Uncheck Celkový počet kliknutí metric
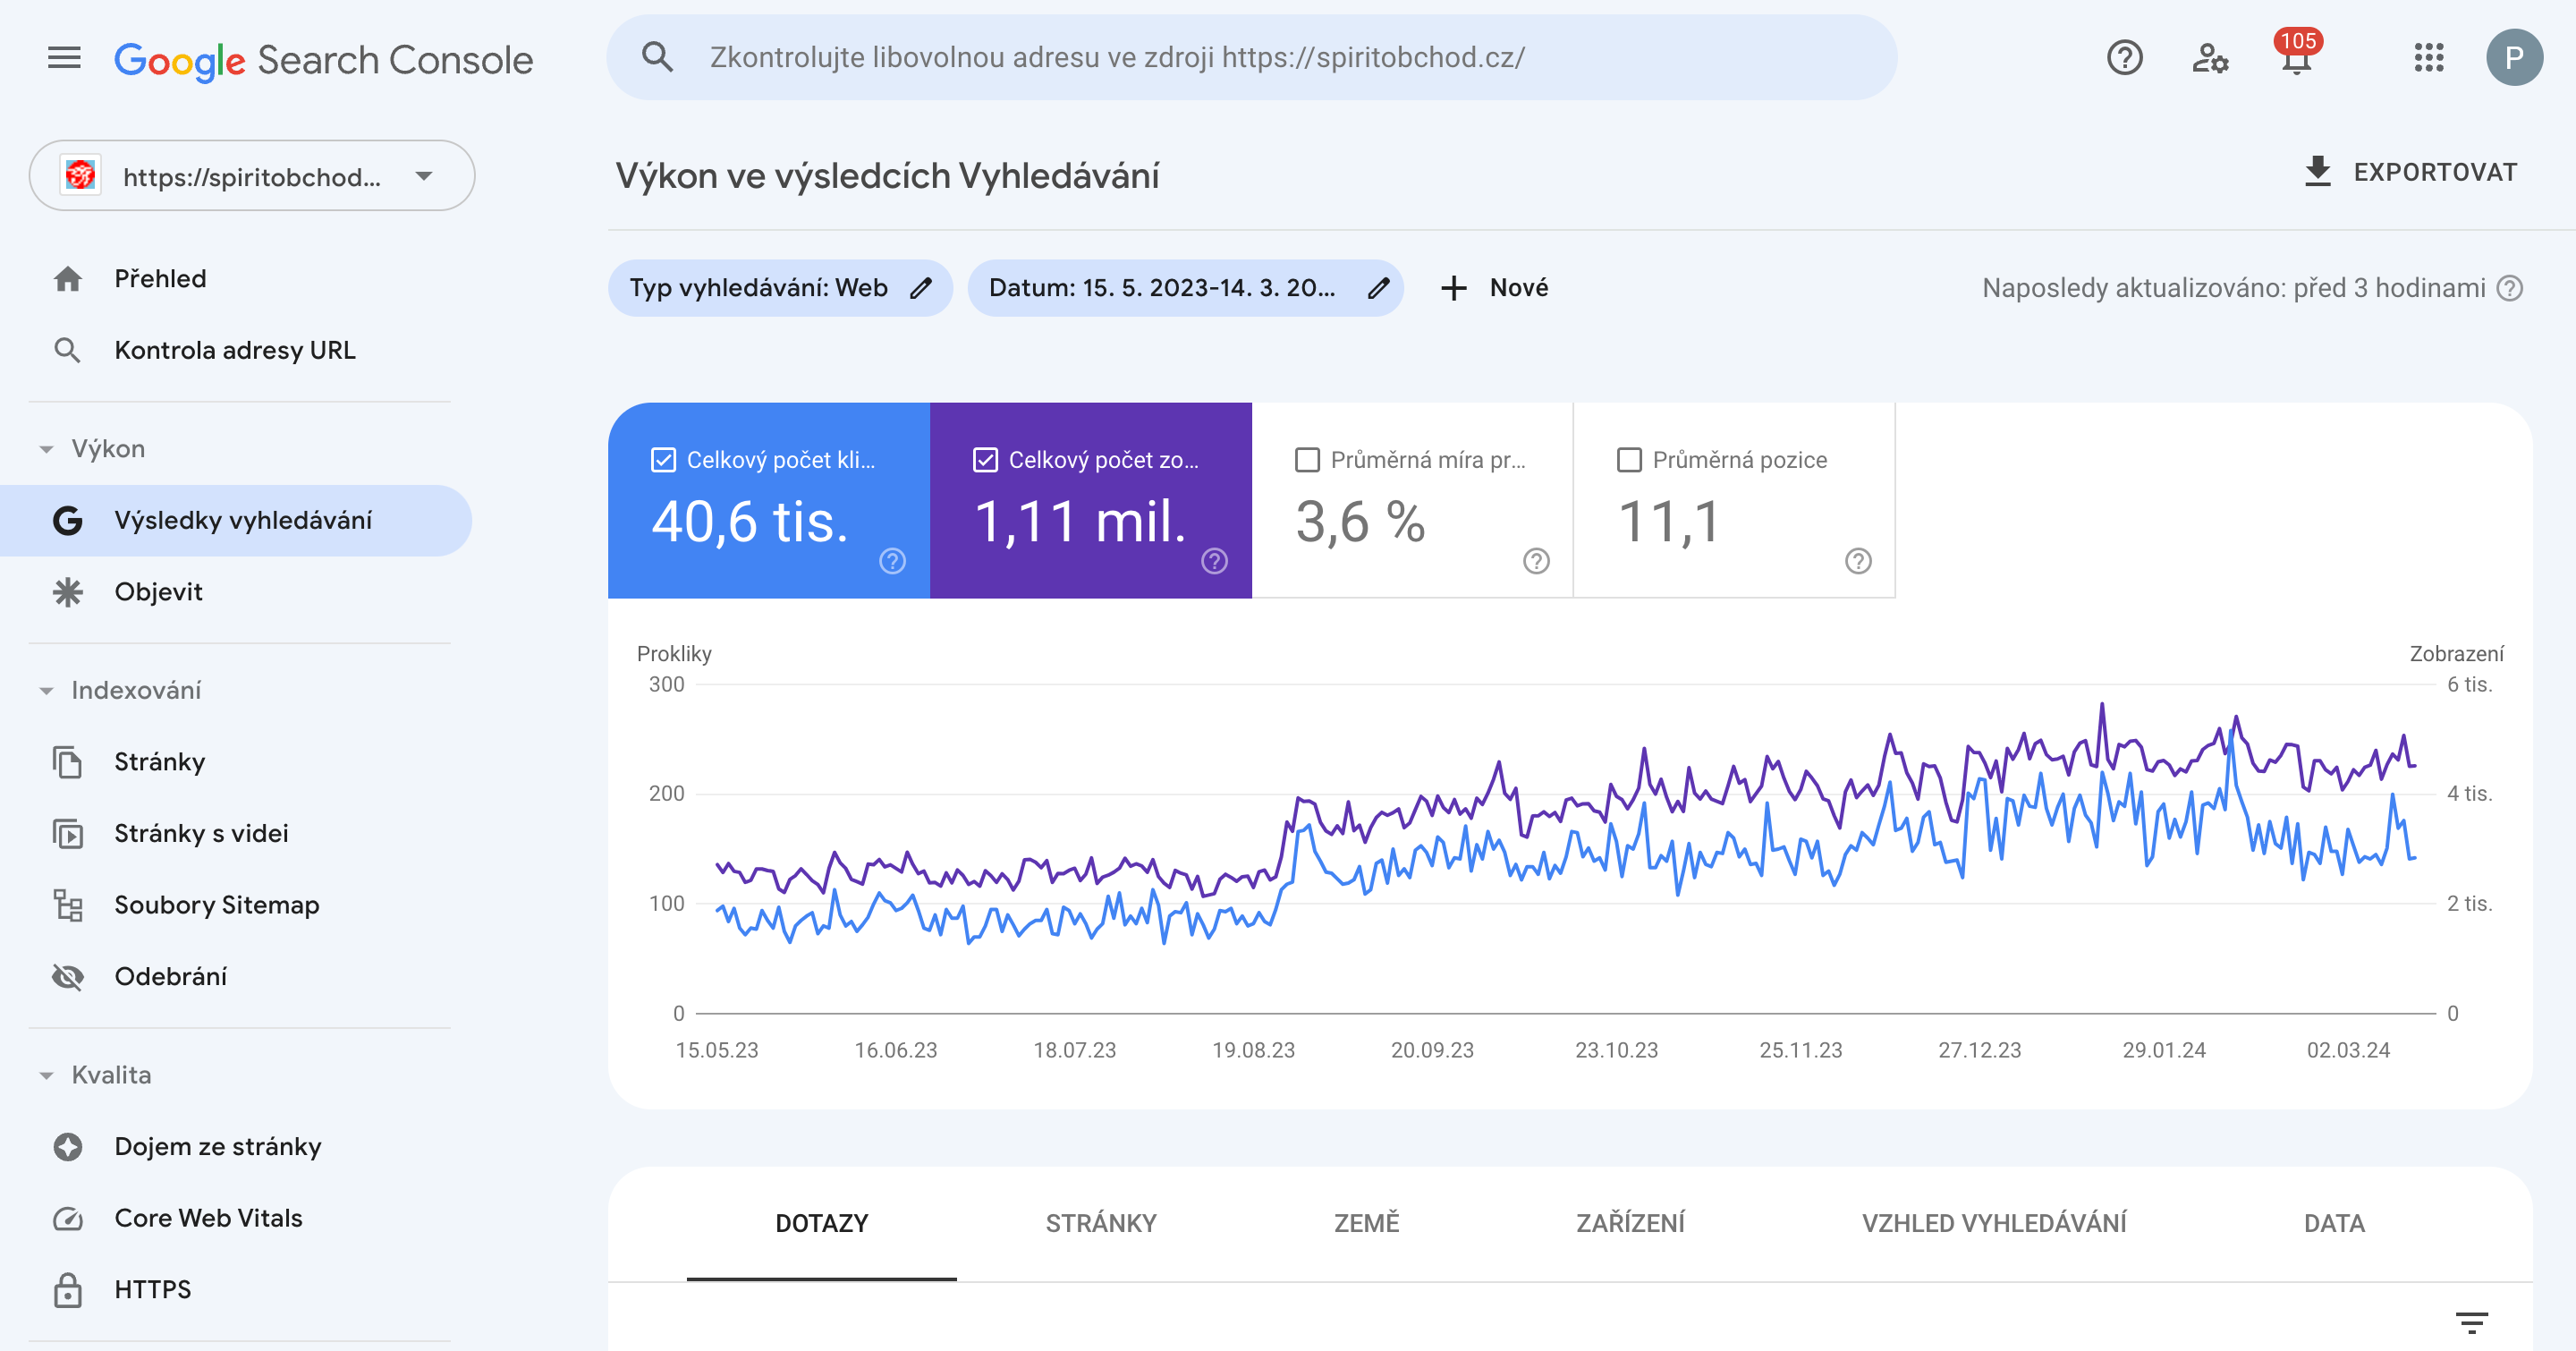 (661, 460)
